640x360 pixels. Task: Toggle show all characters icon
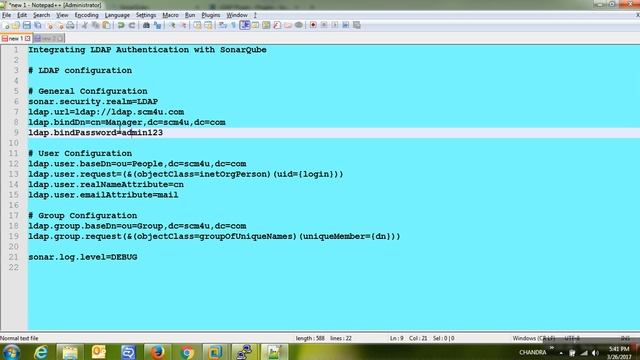pyautogui.click(x=233, y=25)
